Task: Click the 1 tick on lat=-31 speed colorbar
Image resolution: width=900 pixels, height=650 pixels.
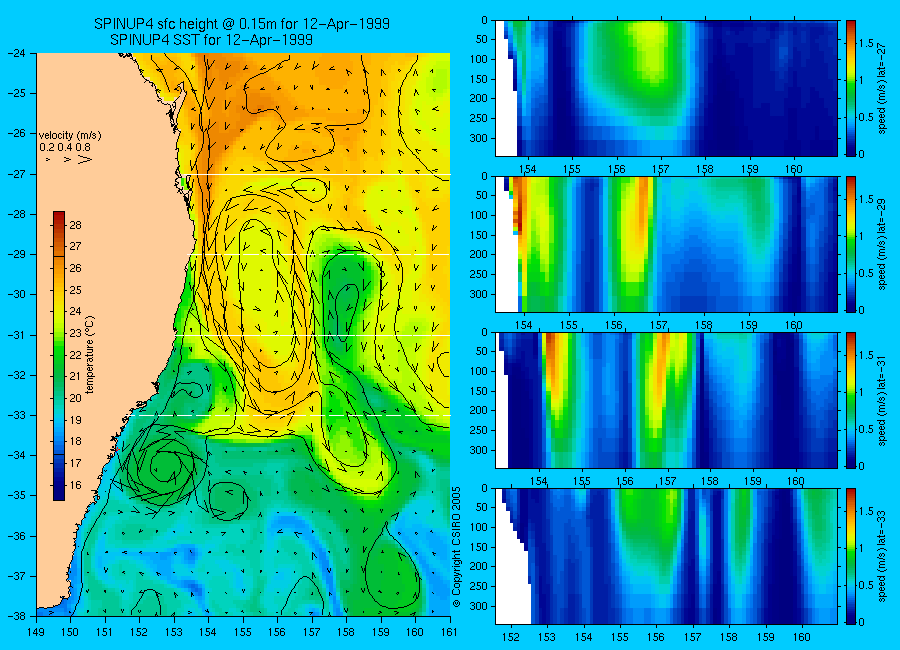Action: point(862,392)
